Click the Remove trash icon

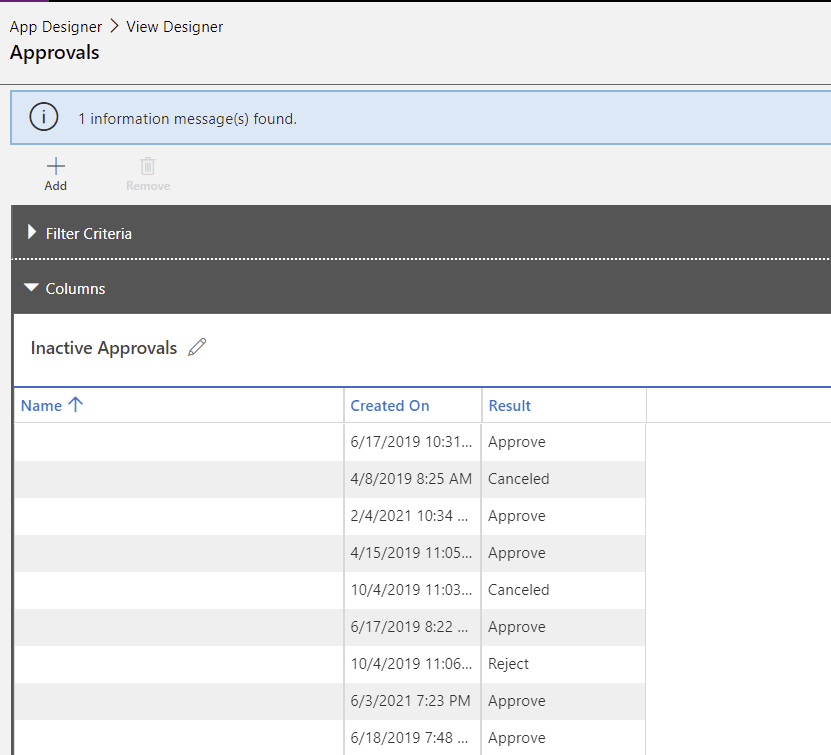148,166
